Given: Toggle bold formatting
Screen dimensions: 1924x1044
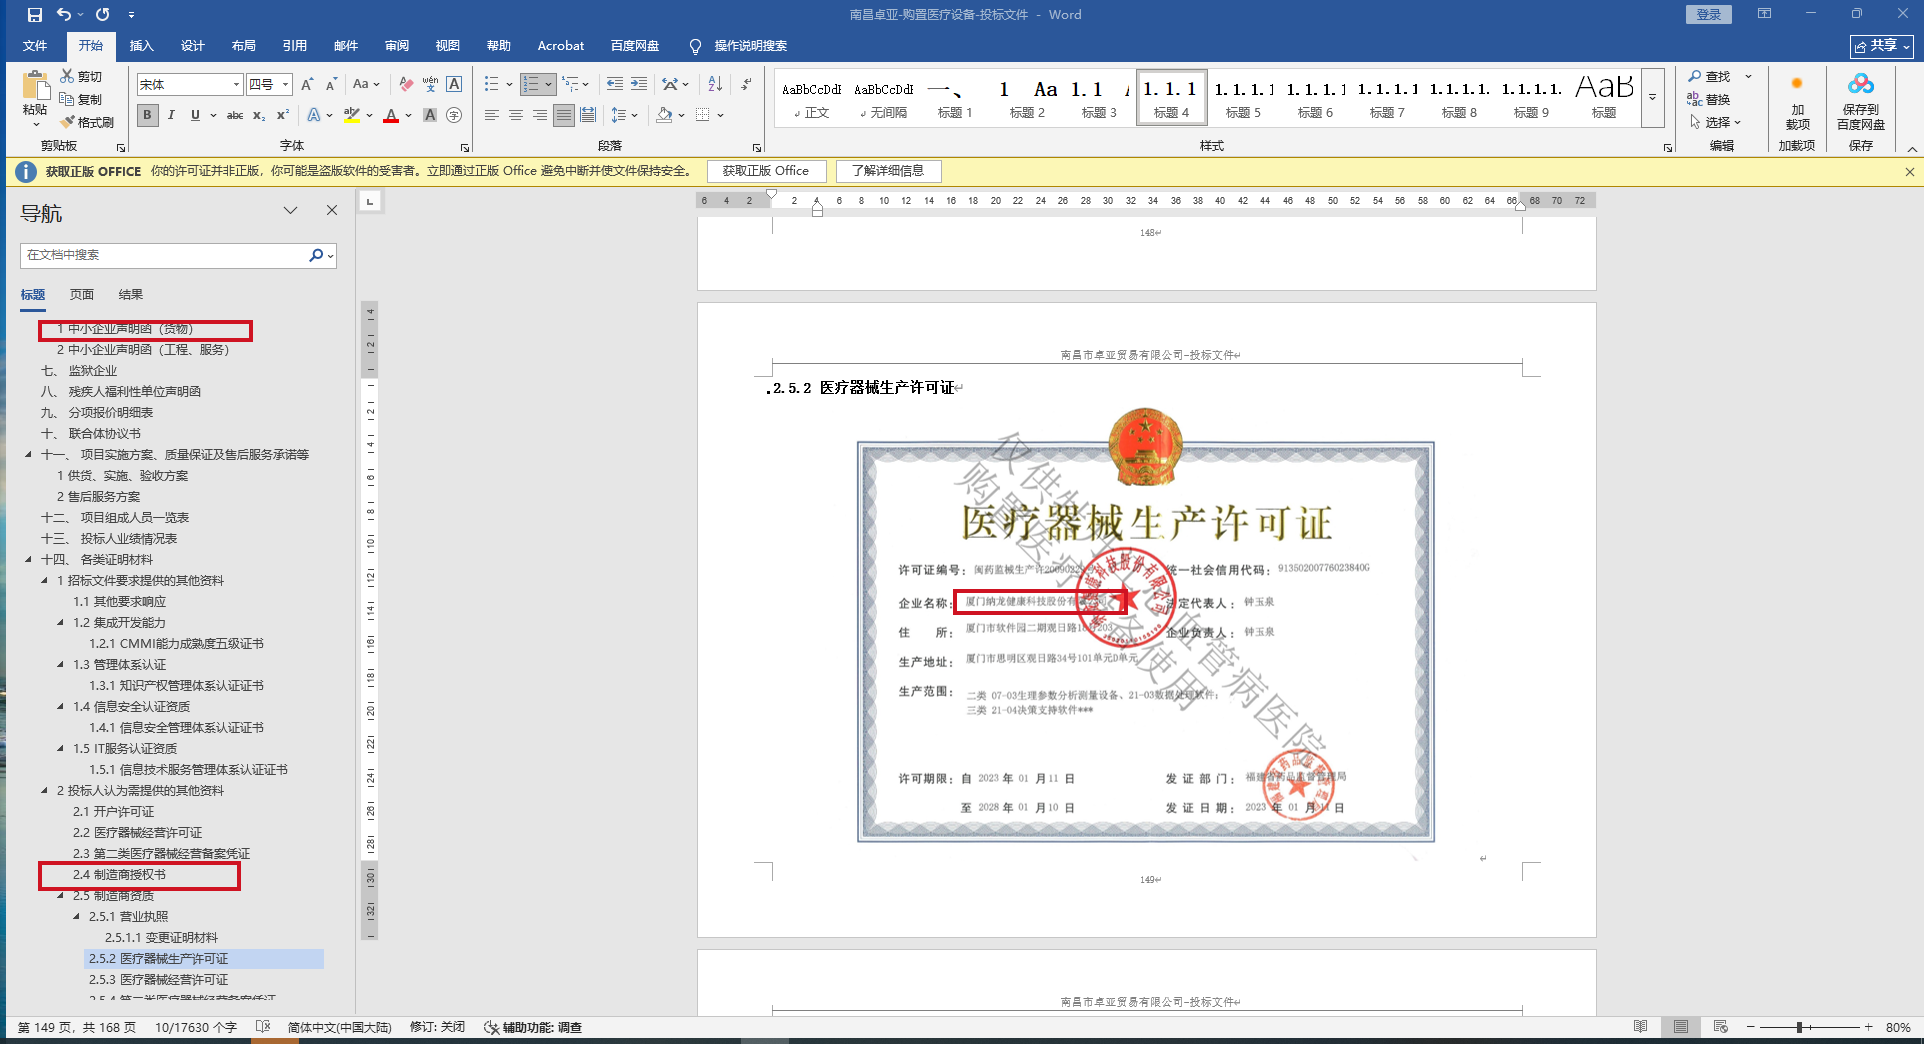Looking at the screenshot, I should coord(148,115).
